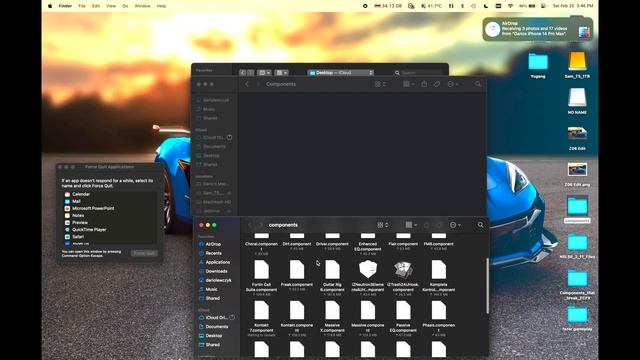Open tags in the middle Components window
Screen dimensions: 640x360
437,84
